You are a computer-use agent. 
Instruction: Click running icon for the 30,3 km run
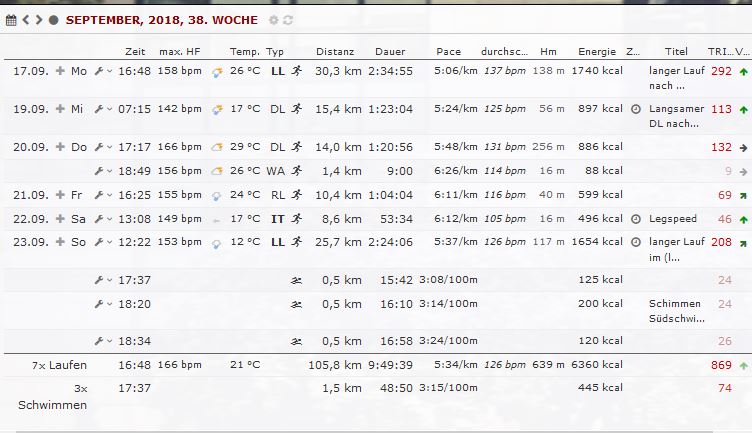coord(296,72)
